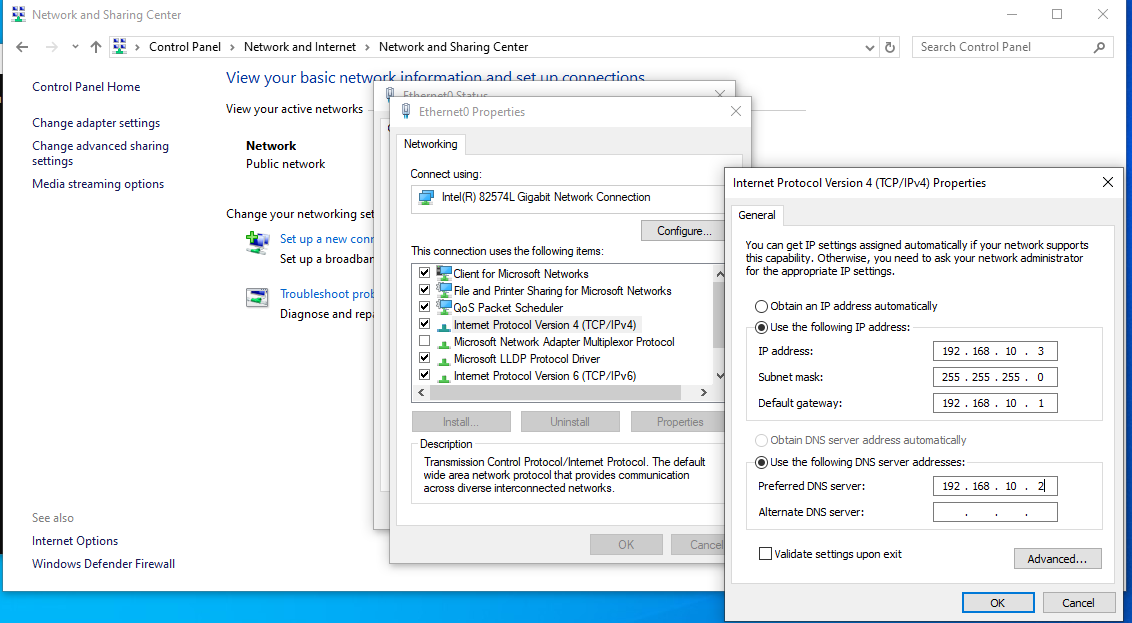Click the Uninstall button

point(570,422)
